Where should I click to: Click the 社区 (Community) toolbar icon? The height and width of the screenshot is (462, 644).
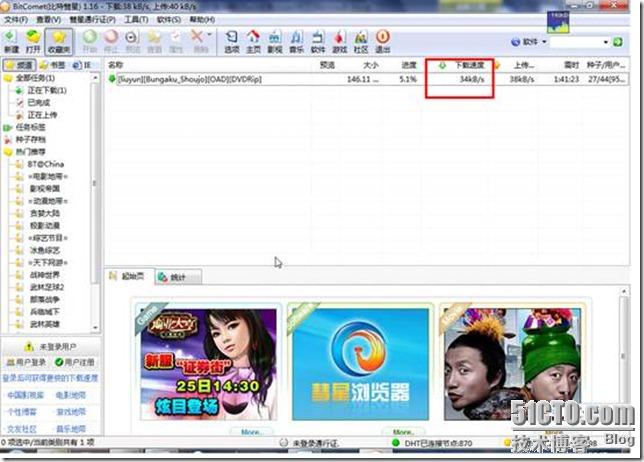pos(361,41)
